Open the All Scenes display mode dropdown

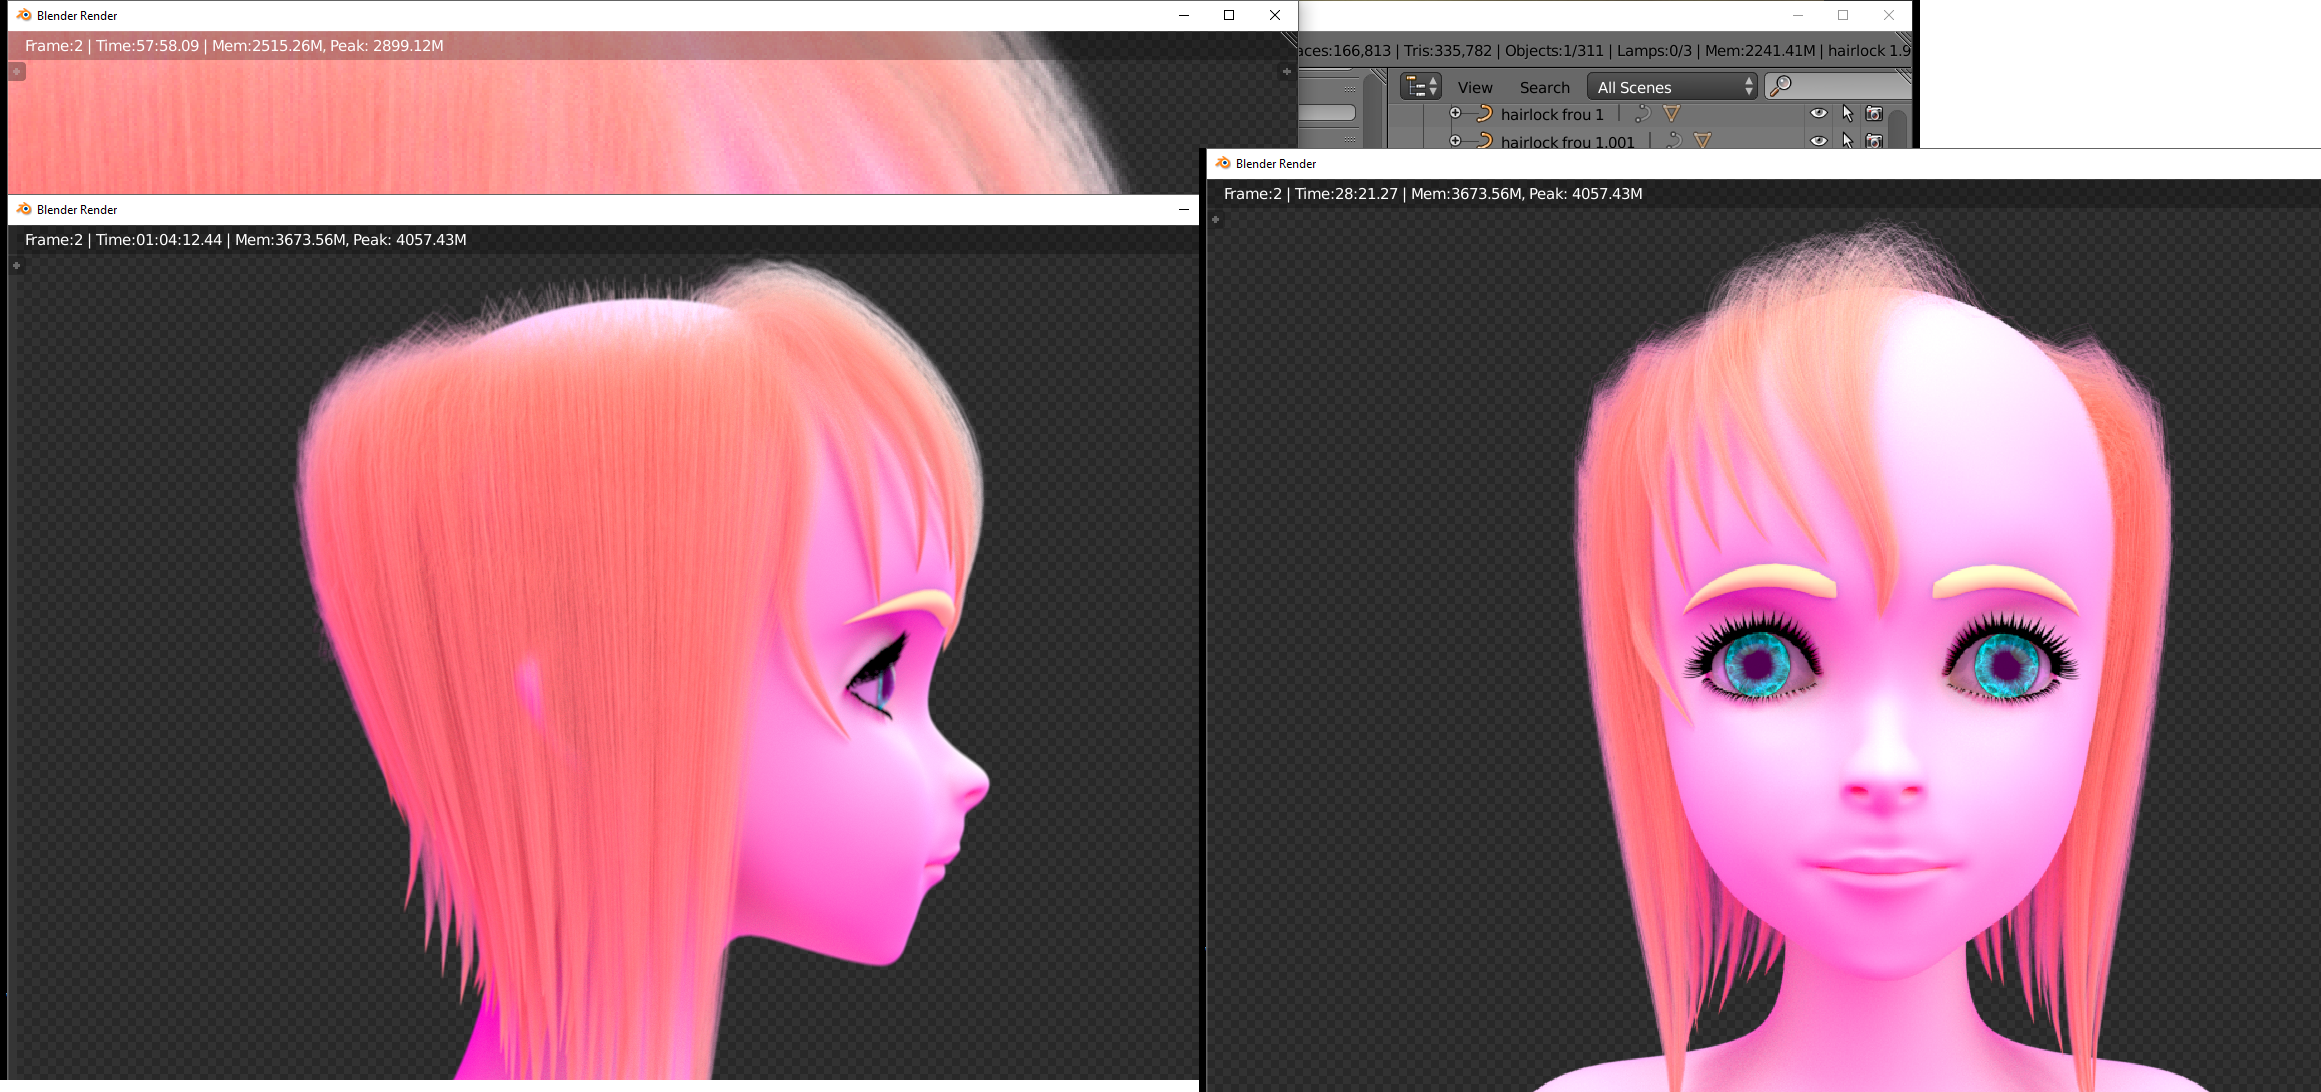(x=1672, y=87)
